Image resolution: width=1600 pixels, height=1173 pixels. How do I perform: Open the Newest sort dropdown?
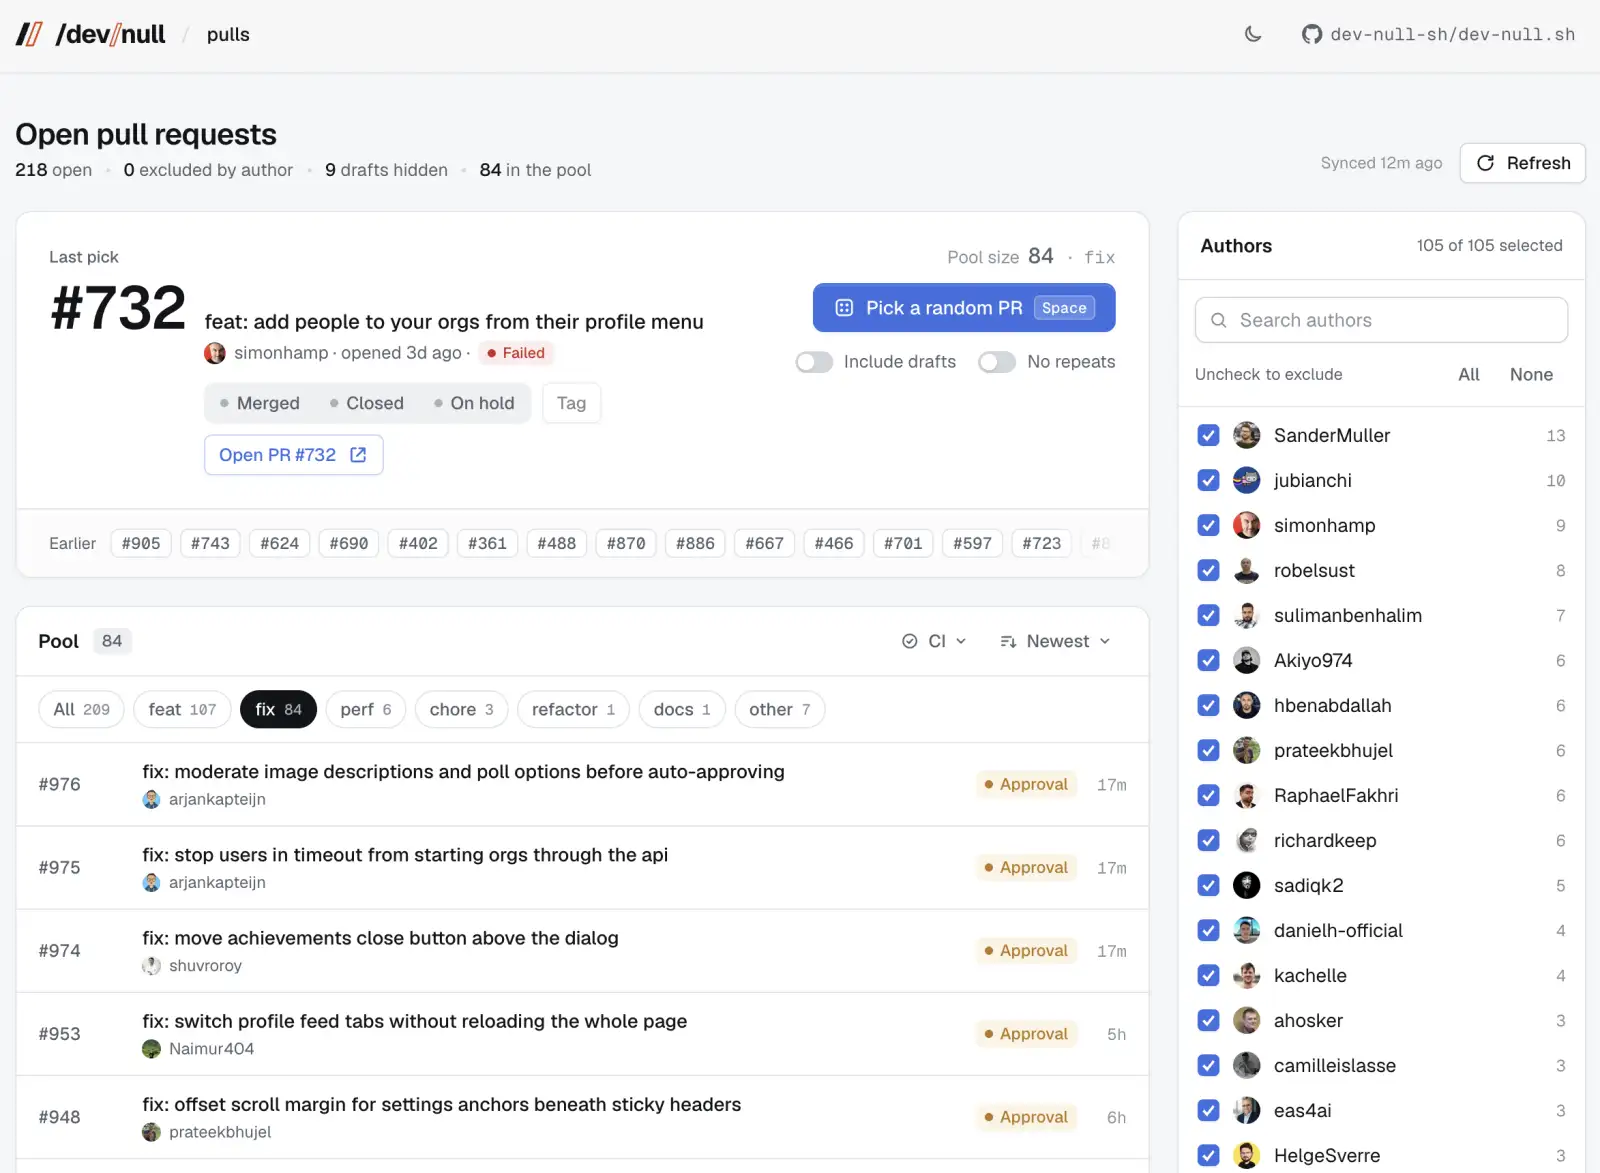pyautogui.click(x=1055, y=641)
